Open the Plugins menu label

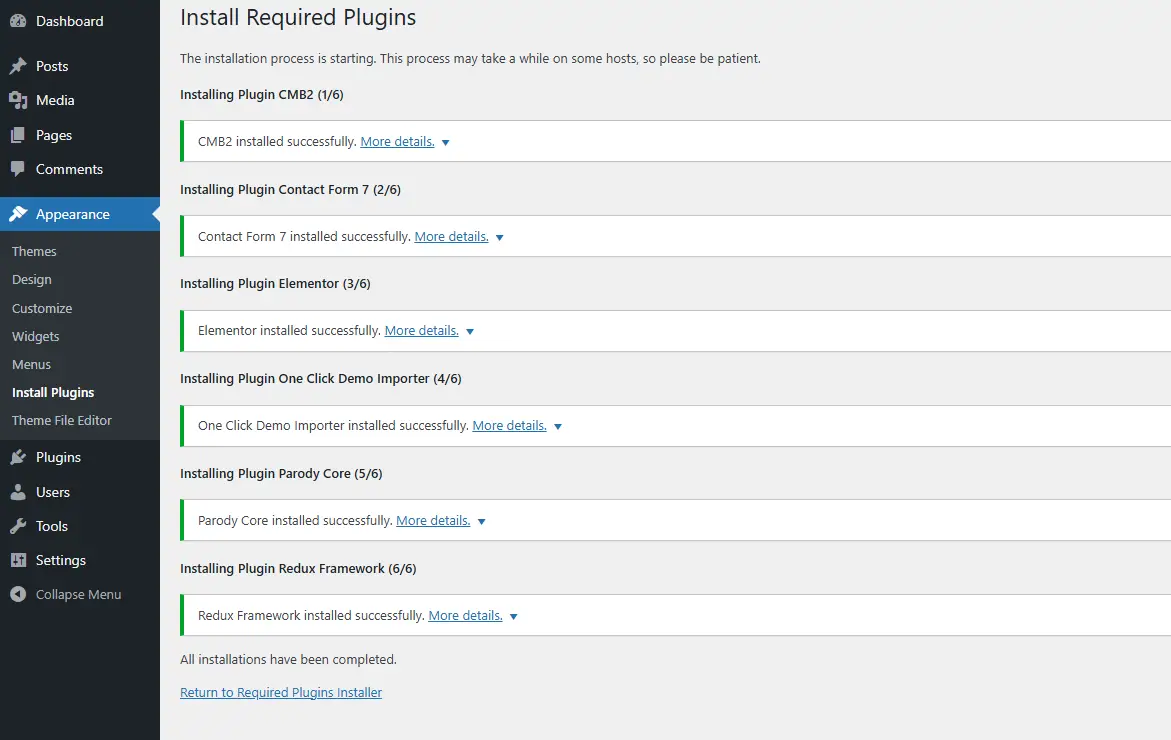58,457
